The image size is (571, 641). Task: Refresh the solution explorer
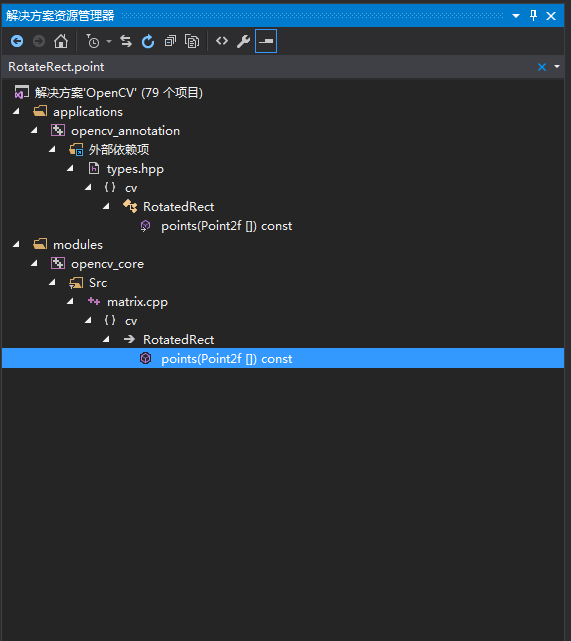148,41
